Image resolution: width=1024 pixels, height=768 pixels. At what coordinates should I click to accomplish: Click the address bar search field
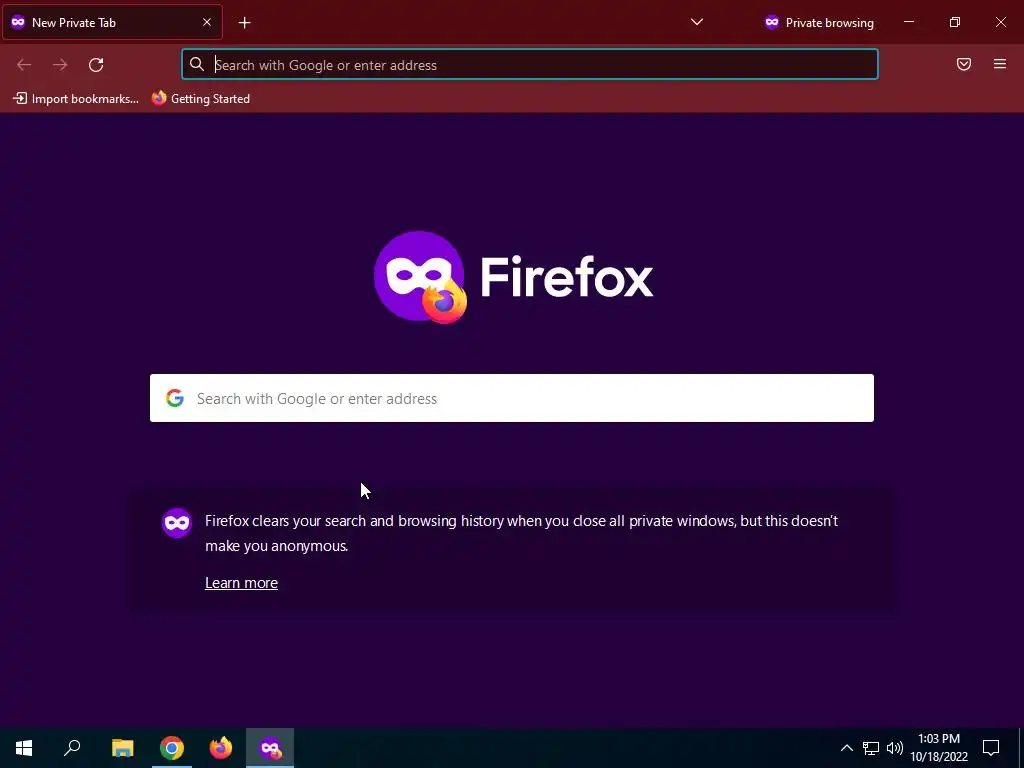point(530,65)
